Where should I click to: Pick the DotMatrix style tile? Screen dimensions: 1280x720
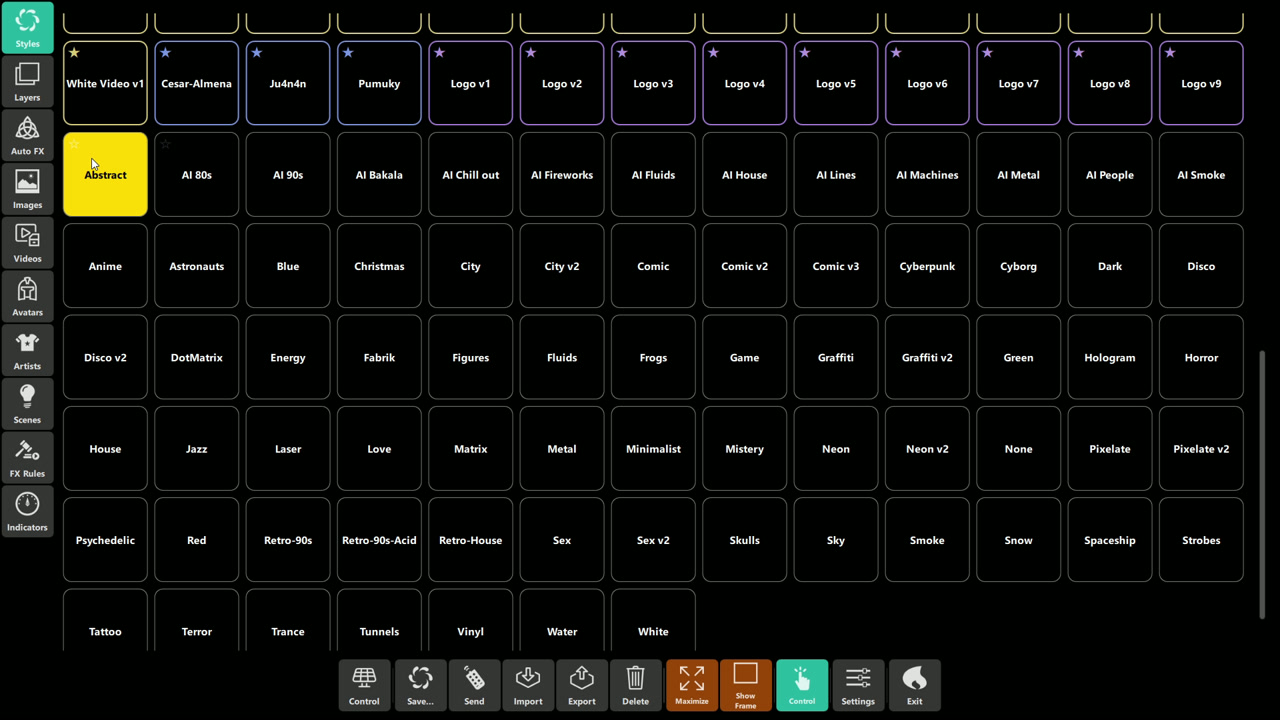(x=197, y=357)
